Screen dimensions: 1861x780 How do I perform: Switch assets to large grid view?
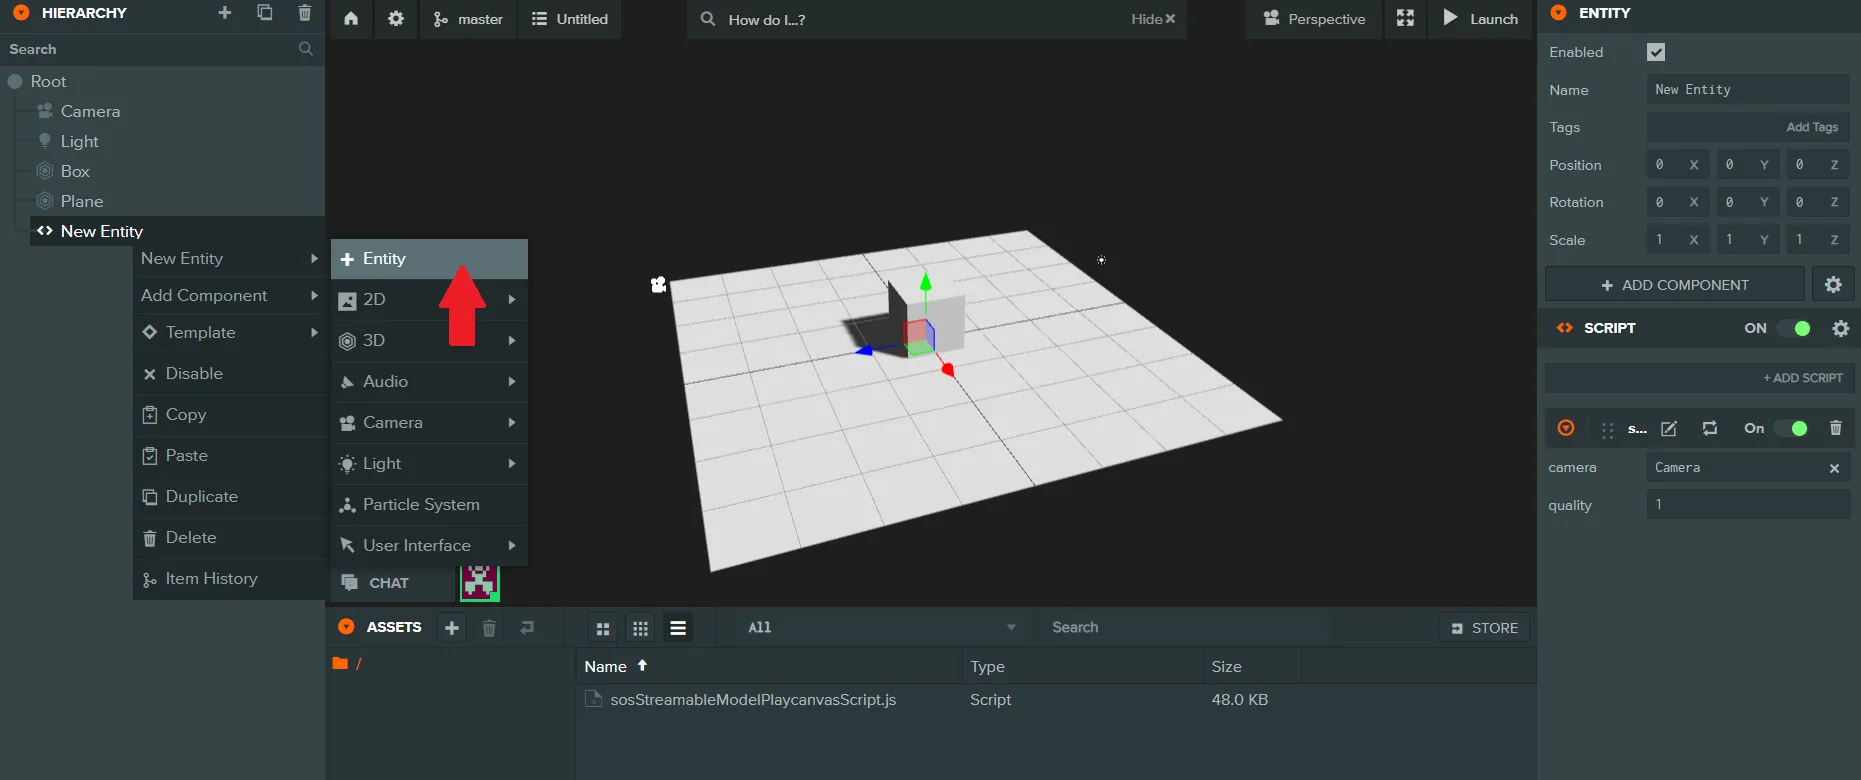(x=603, y=628)
